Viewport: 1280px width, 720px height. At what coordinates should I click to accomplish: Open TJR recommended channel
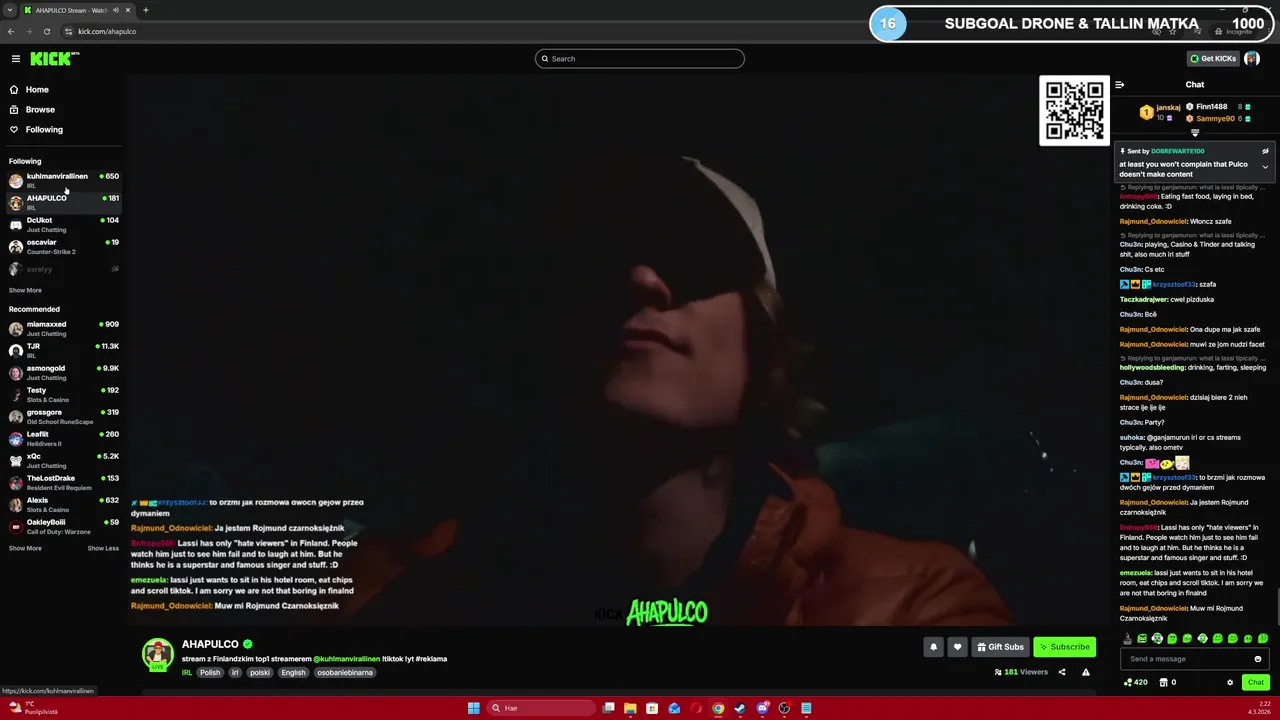63,350
